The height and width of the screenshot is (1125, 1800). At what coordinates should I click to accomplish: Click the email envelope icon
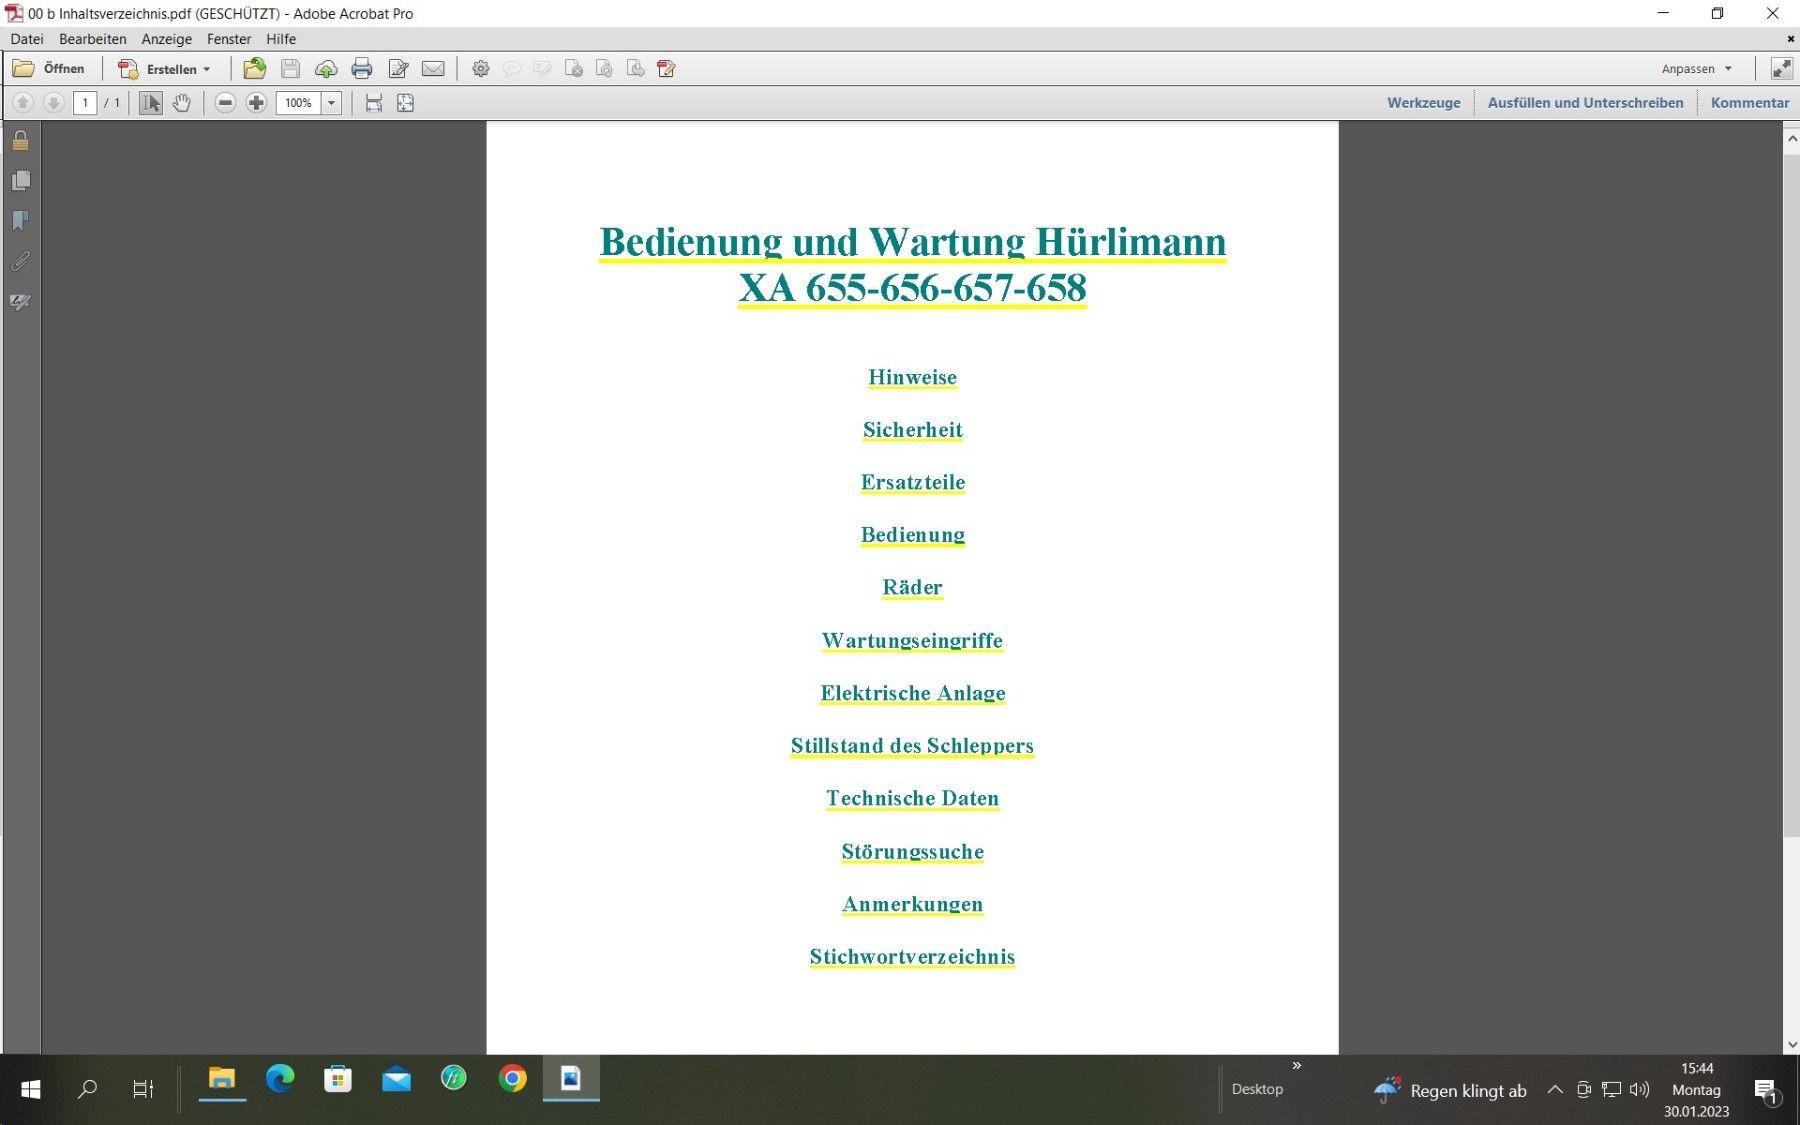[433, 69]
